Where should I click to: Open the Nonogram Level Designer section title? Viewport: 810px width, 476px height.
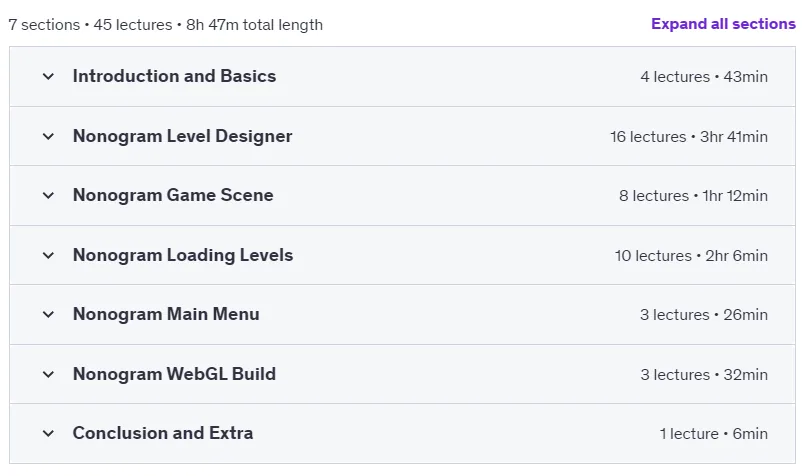tap(182, 136)
